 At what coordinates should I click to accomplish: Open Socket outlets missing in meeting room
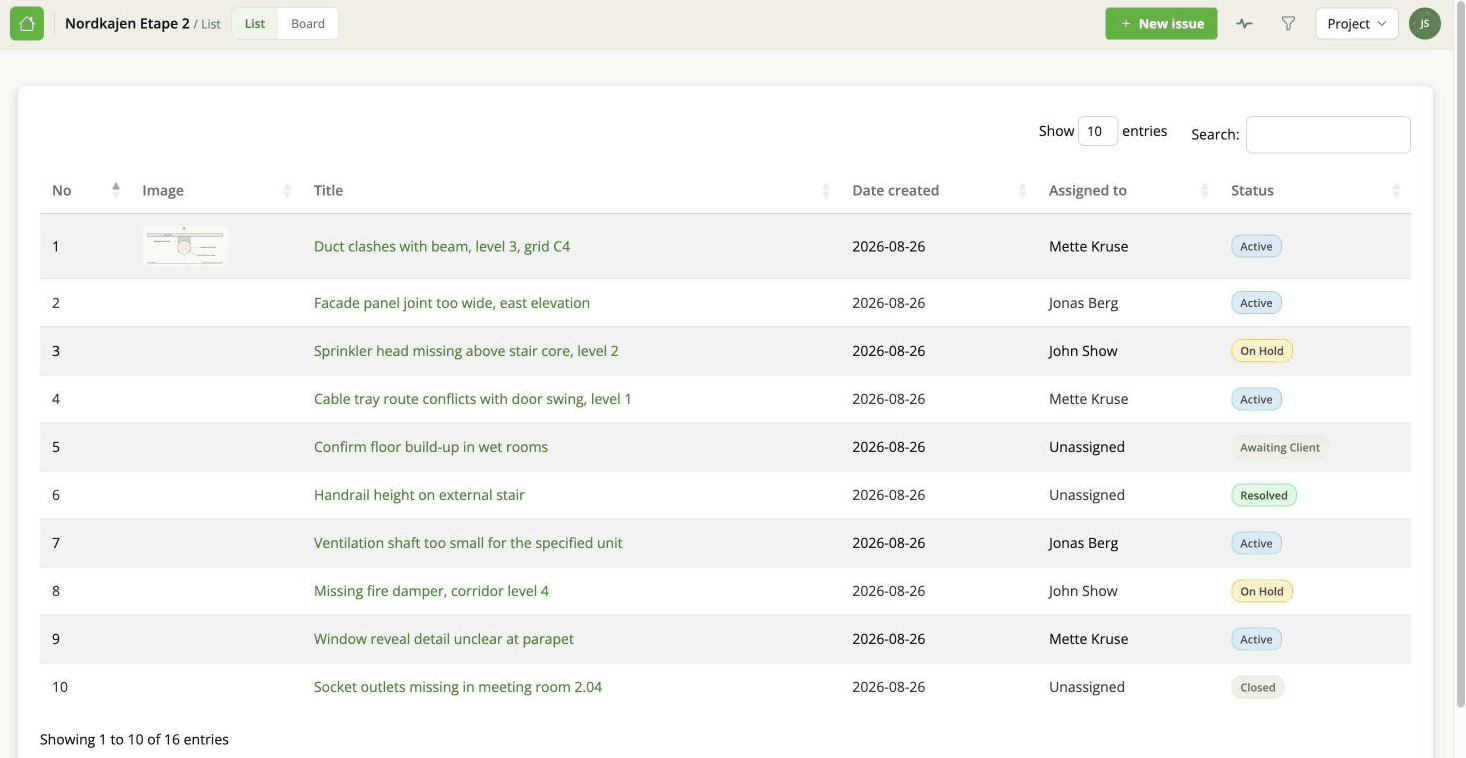[458, 687]
